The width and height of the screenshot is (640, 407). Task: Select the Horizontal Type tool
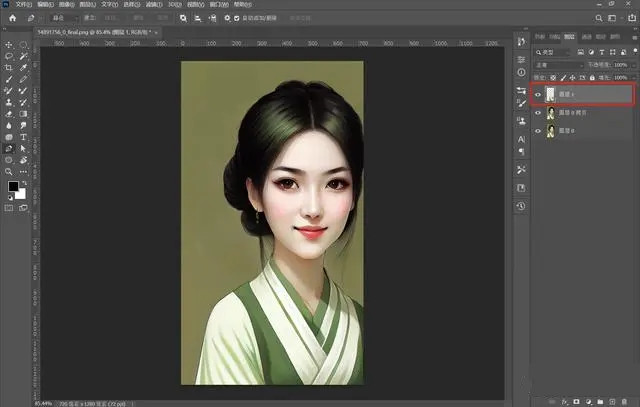[23, 137]
